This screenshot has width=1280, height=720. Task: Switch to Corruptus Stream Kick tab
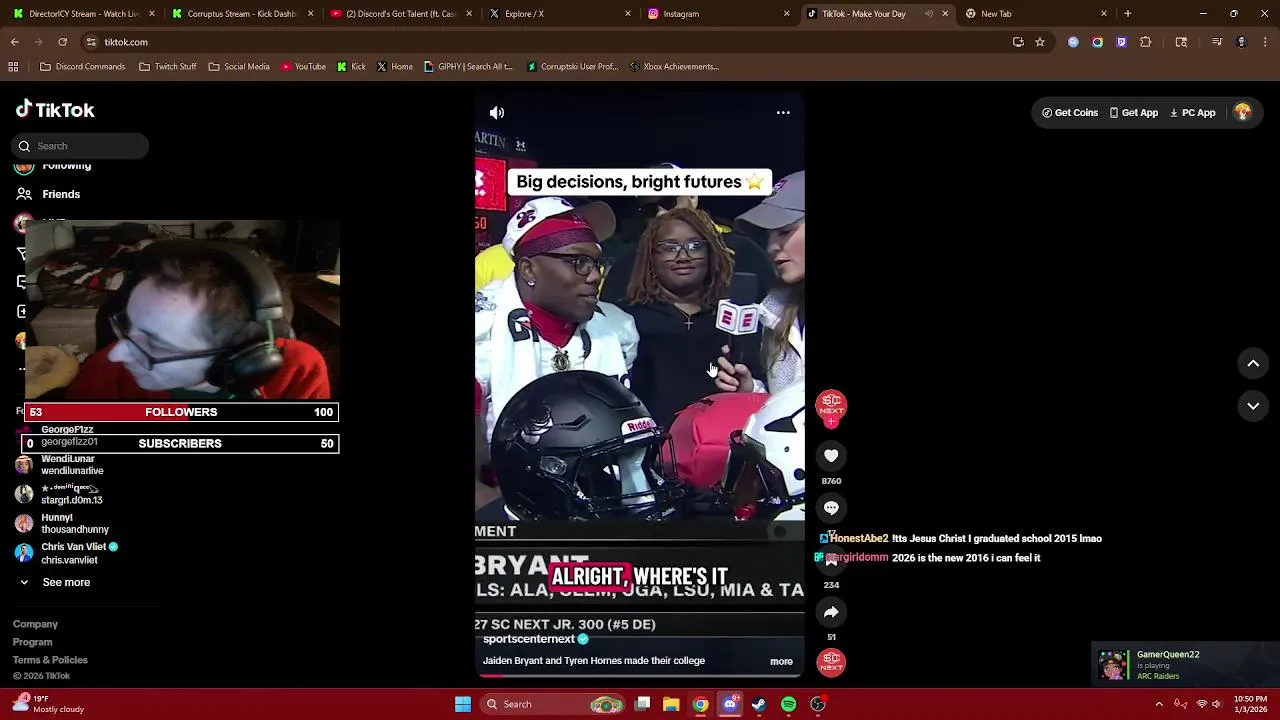pos(241,14)
